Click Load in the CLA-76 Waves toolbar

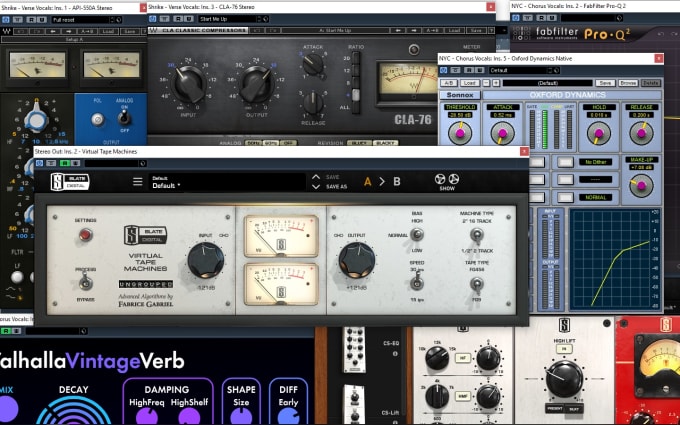pos(454,30)
